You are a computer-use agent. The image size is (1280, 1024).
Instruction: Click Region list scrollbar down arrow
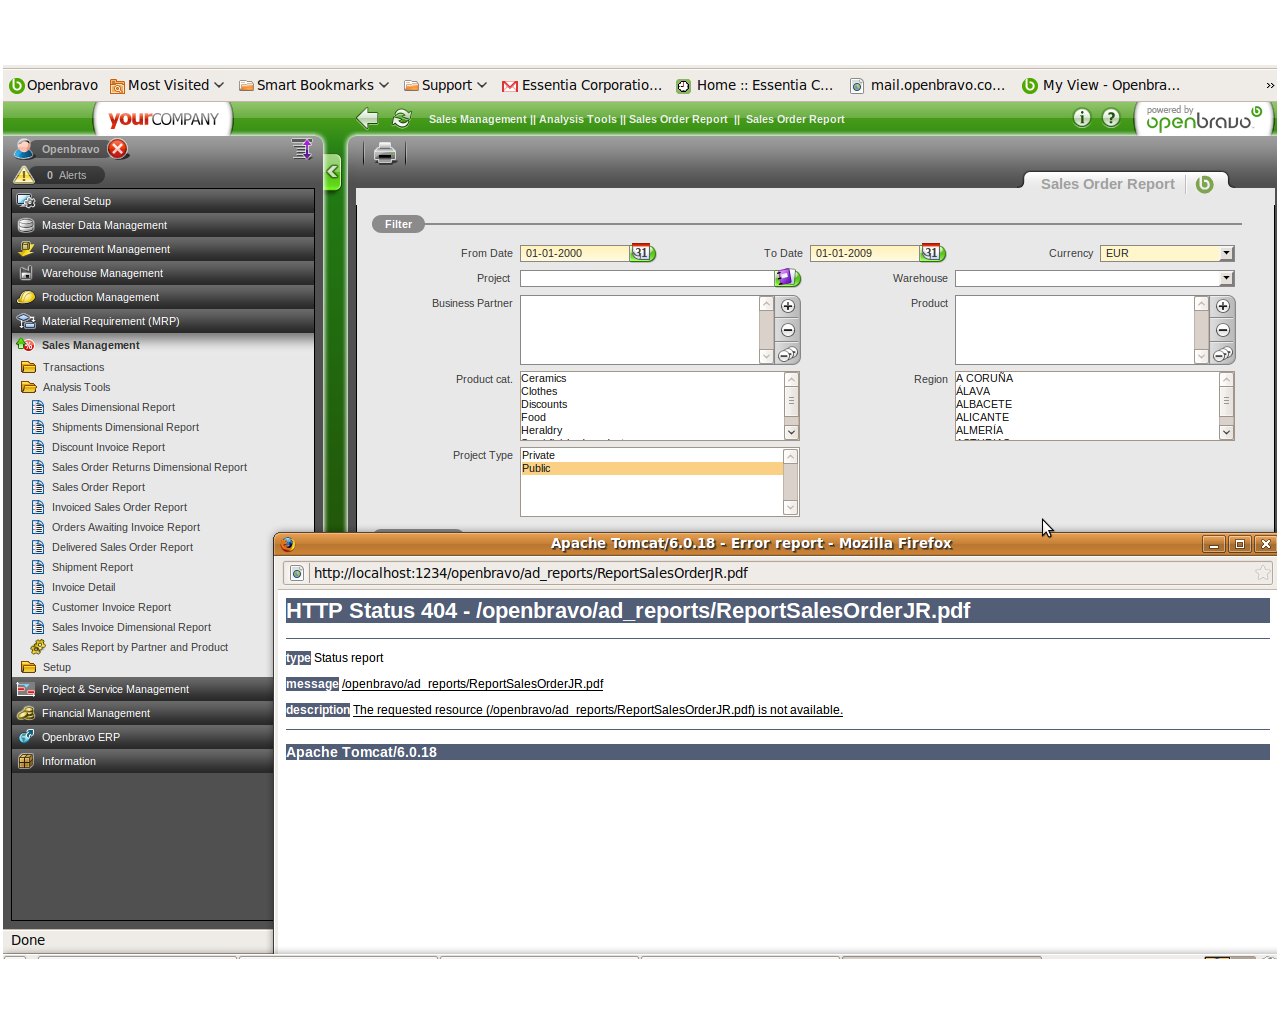(1226, 432)
